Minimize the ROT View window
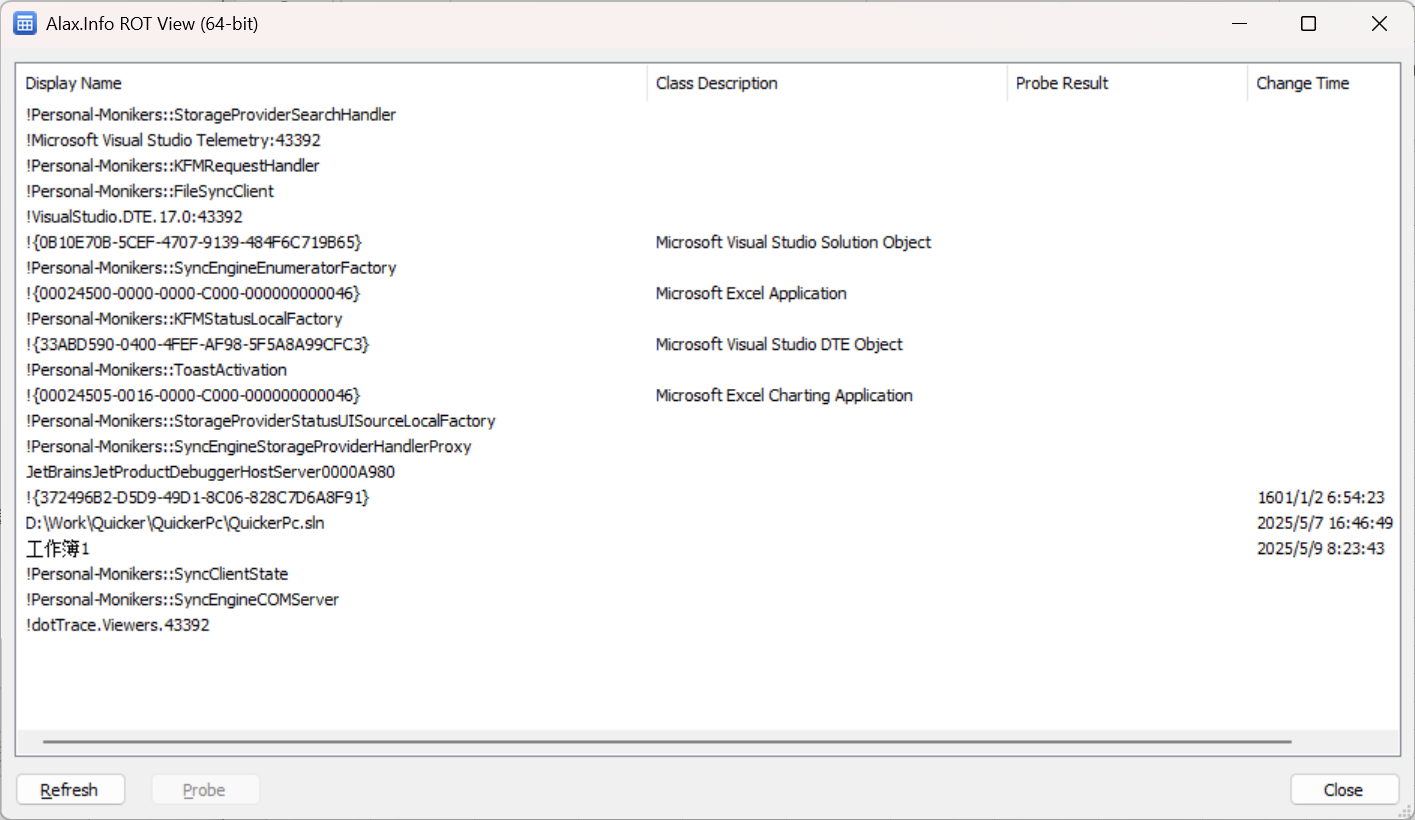 (1238, 24)
